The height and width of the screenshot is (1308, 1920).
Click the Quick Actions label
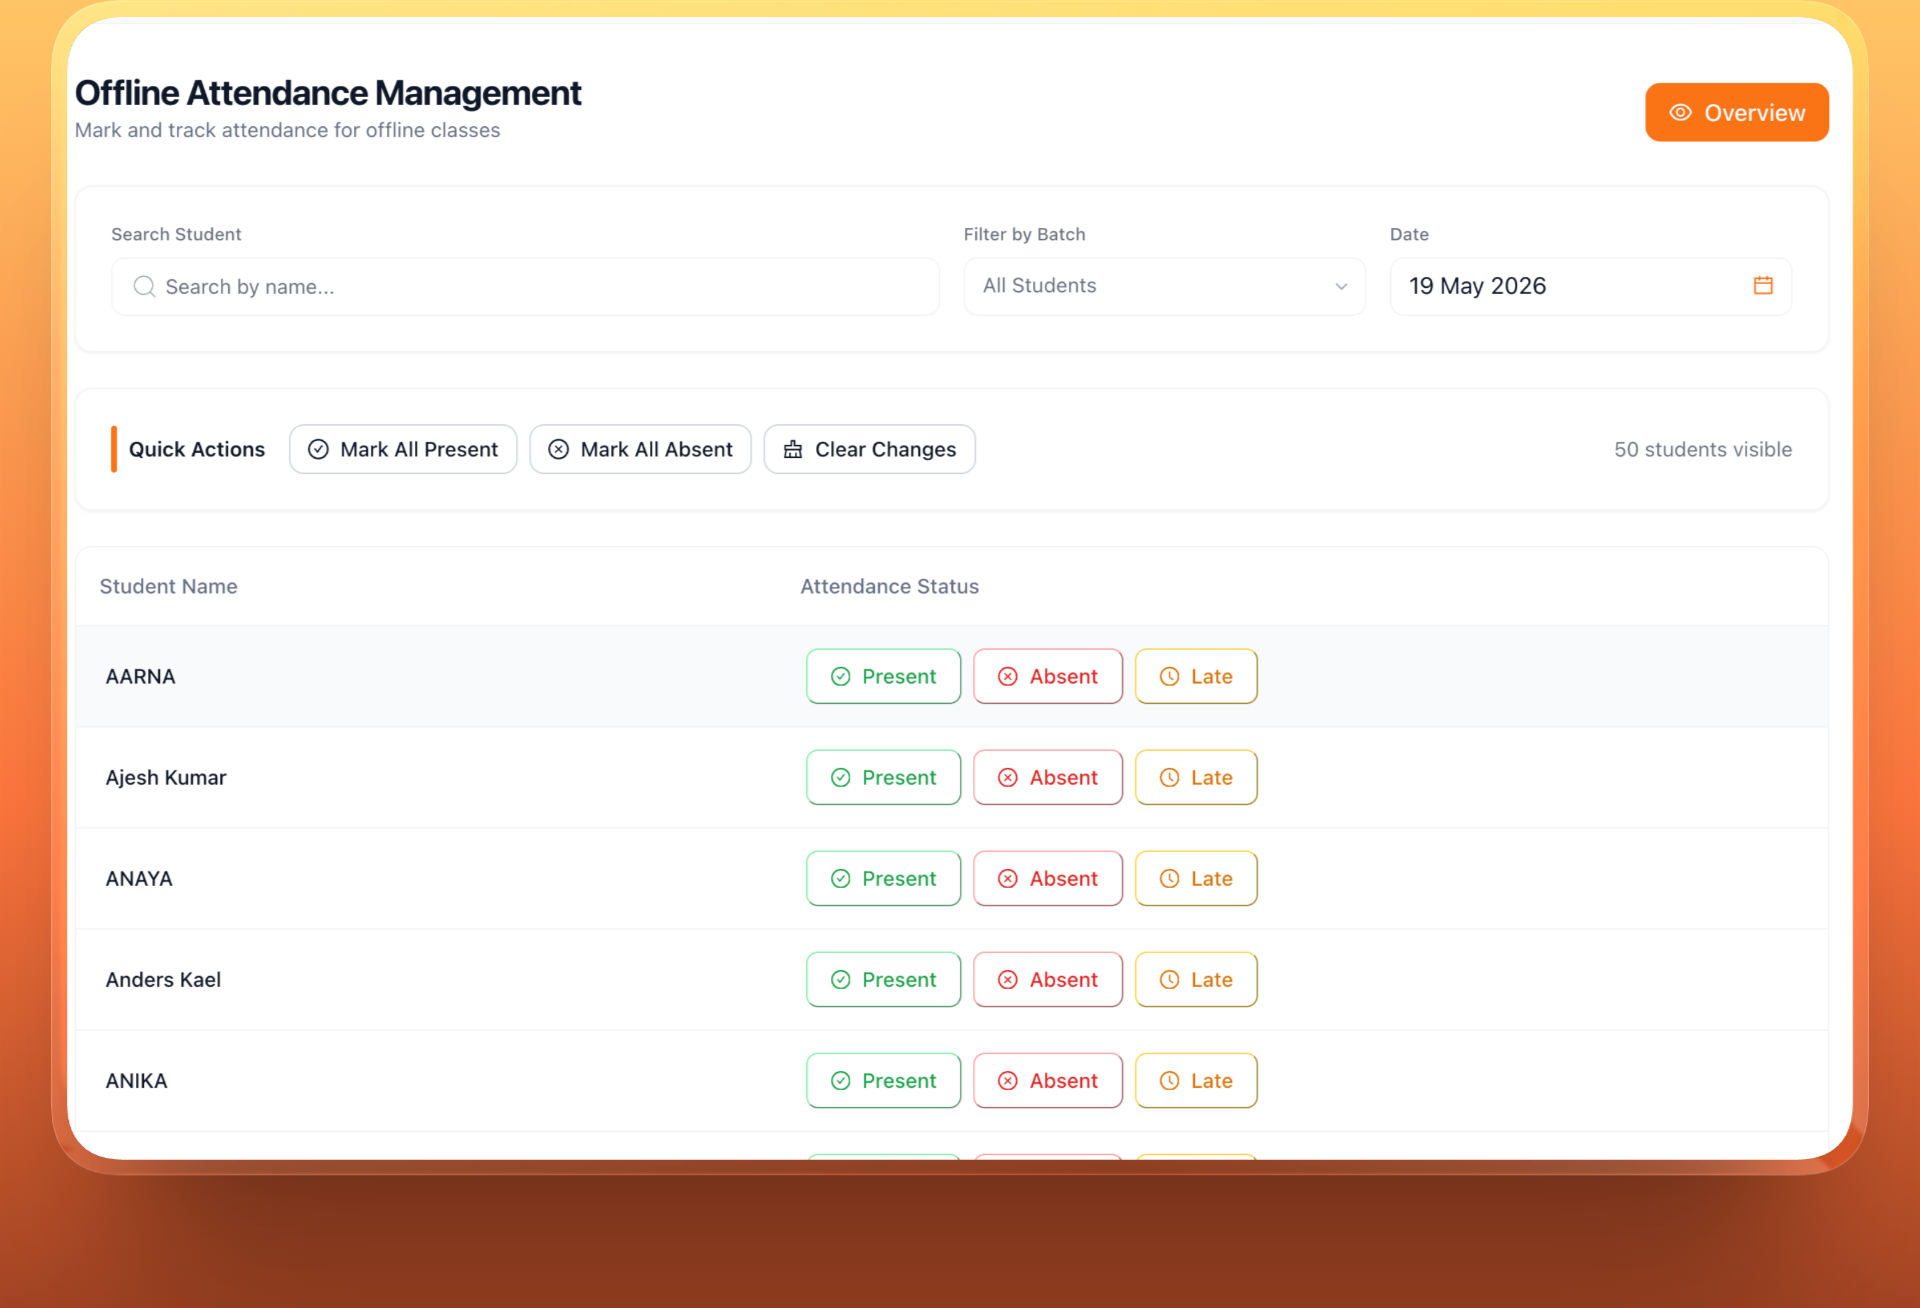pos(196,449)
